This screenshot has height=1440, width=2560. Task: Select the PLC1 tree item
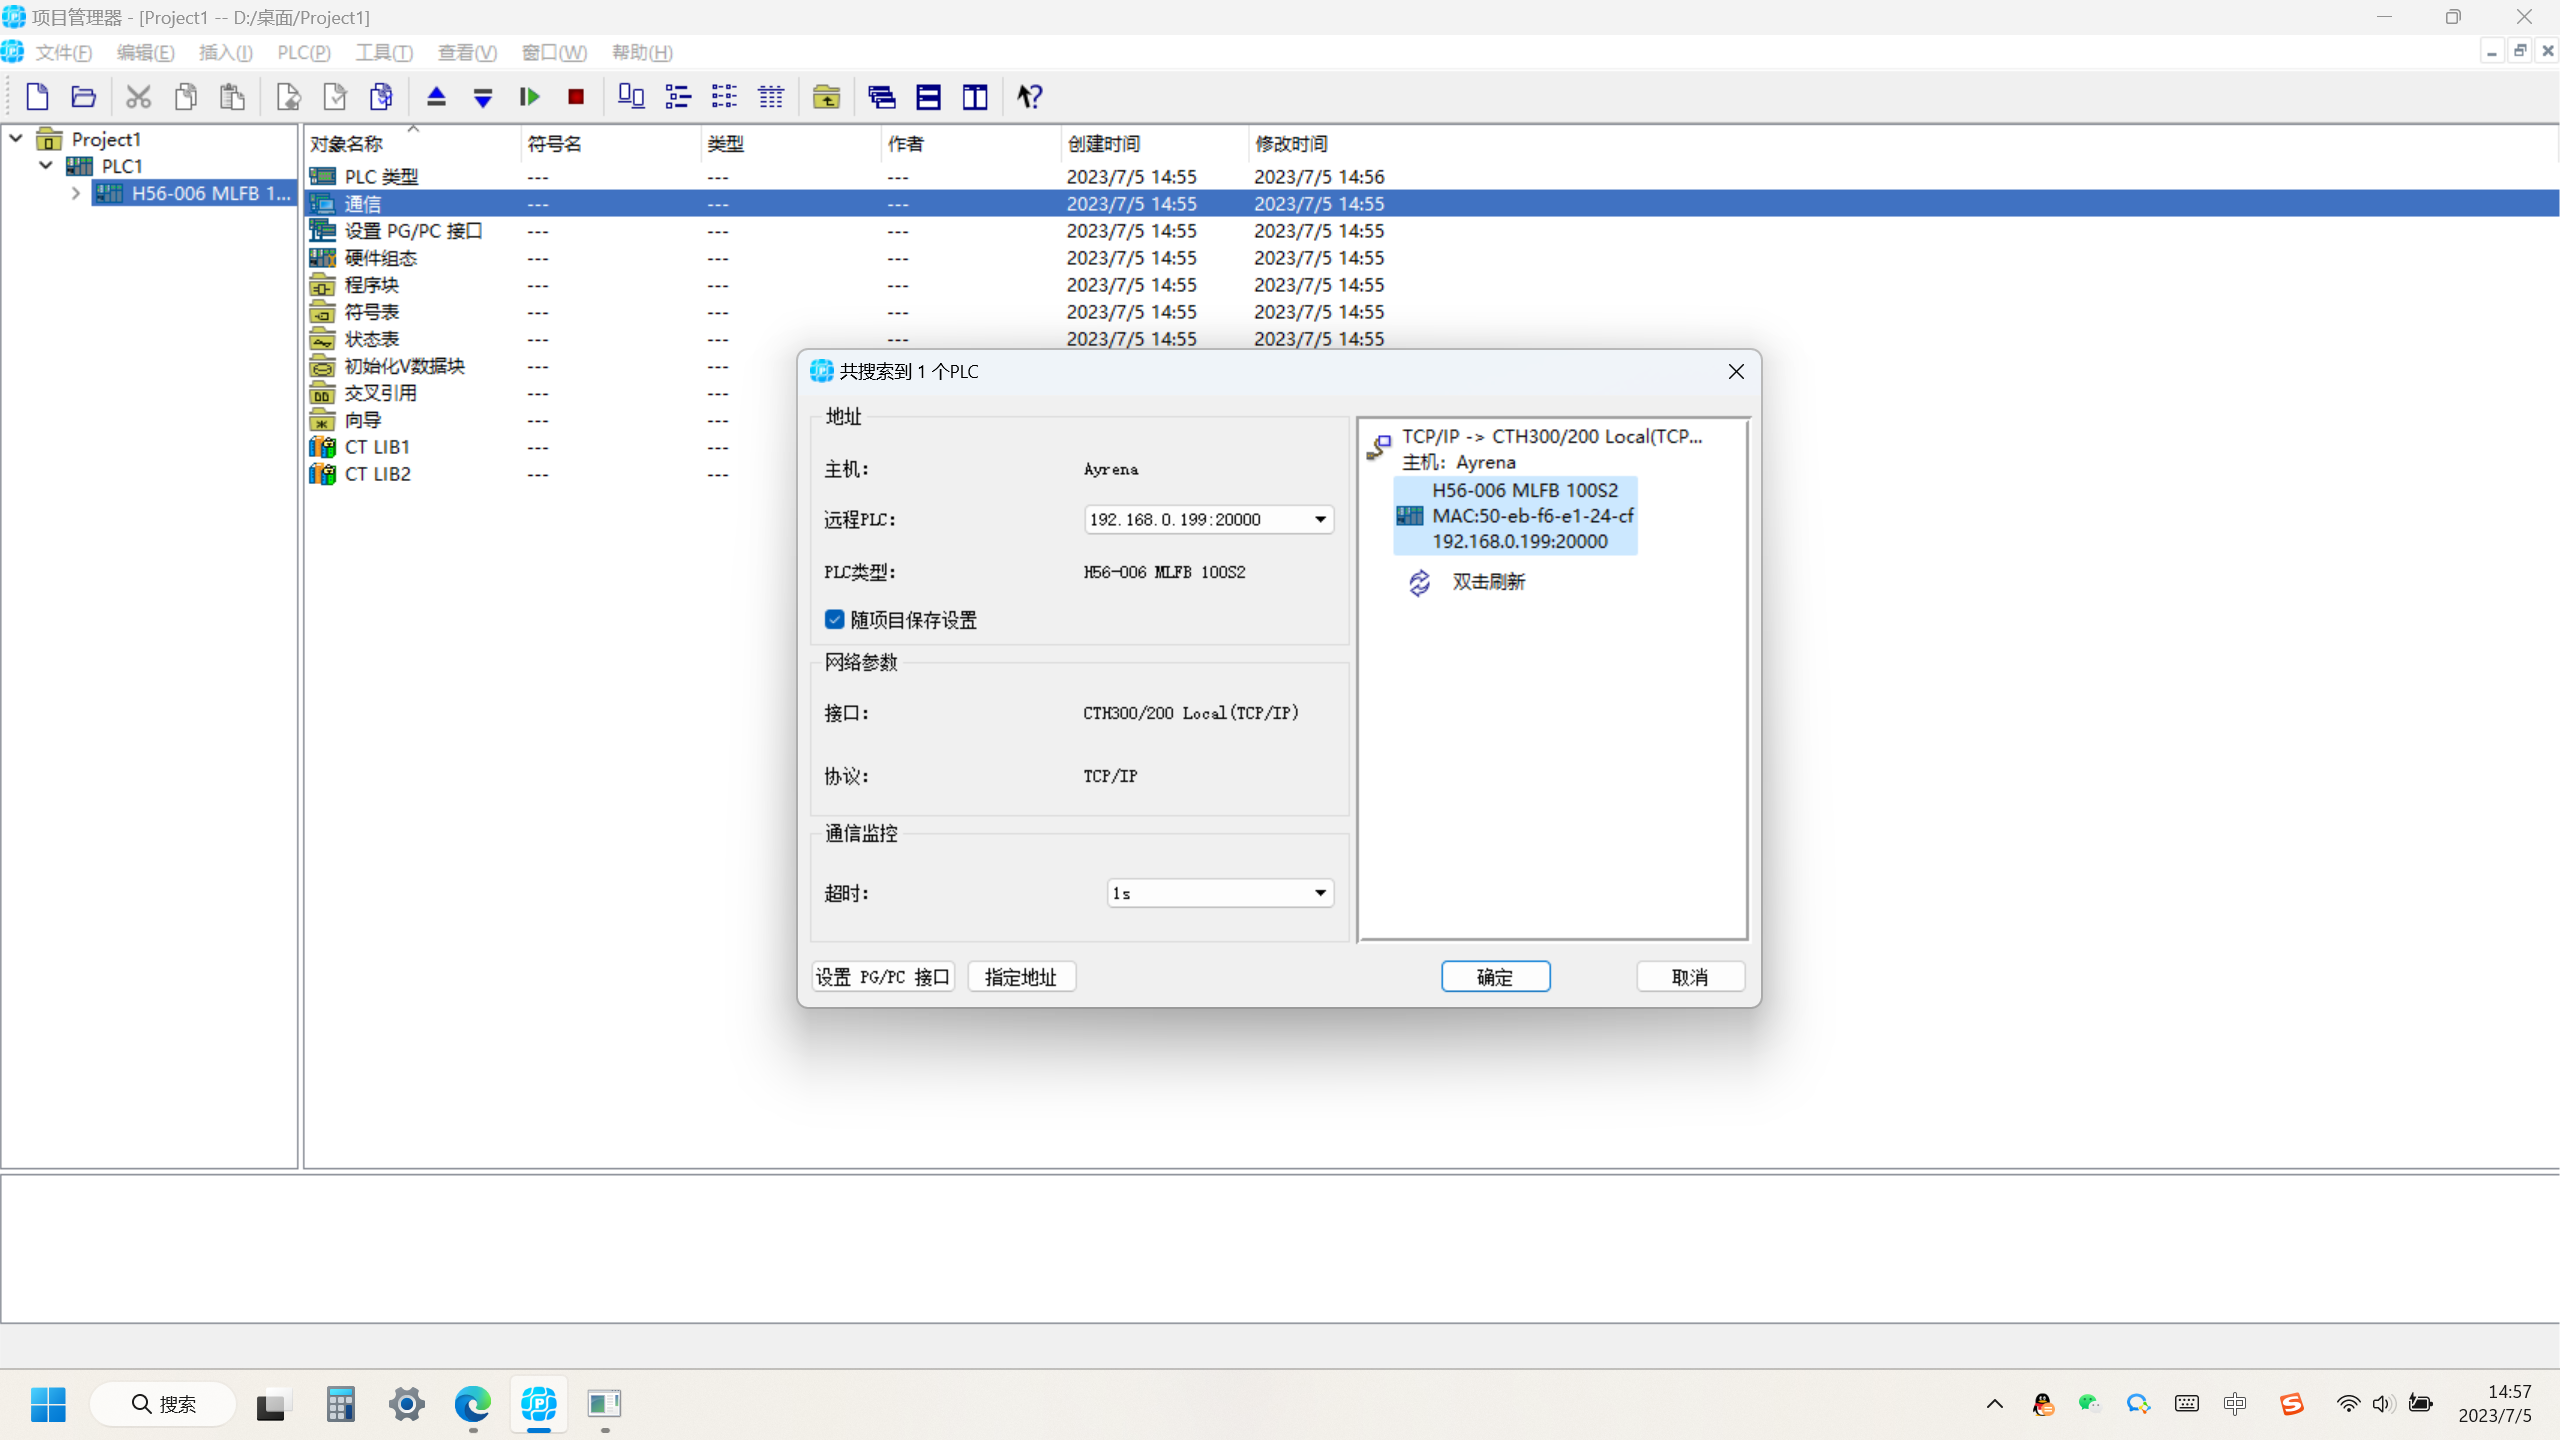tap(122, 166)
